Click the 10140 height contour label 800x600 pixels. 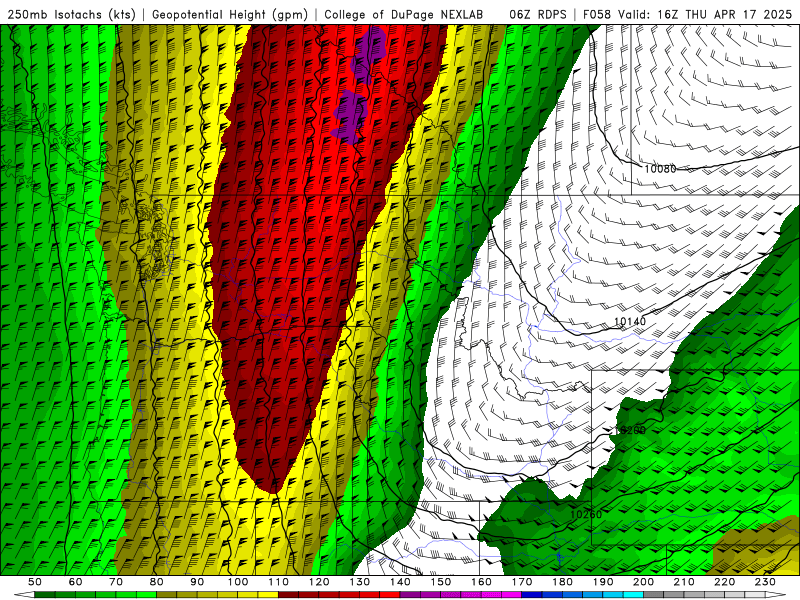tap(630, 321)
